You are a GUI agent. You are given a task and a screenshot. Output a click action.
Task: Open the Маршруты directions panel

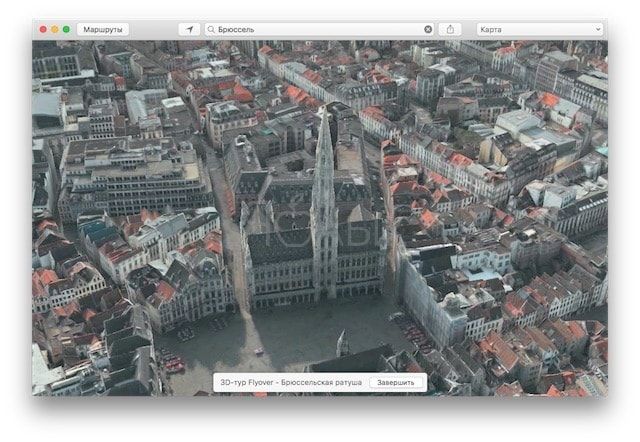(103, 29)
